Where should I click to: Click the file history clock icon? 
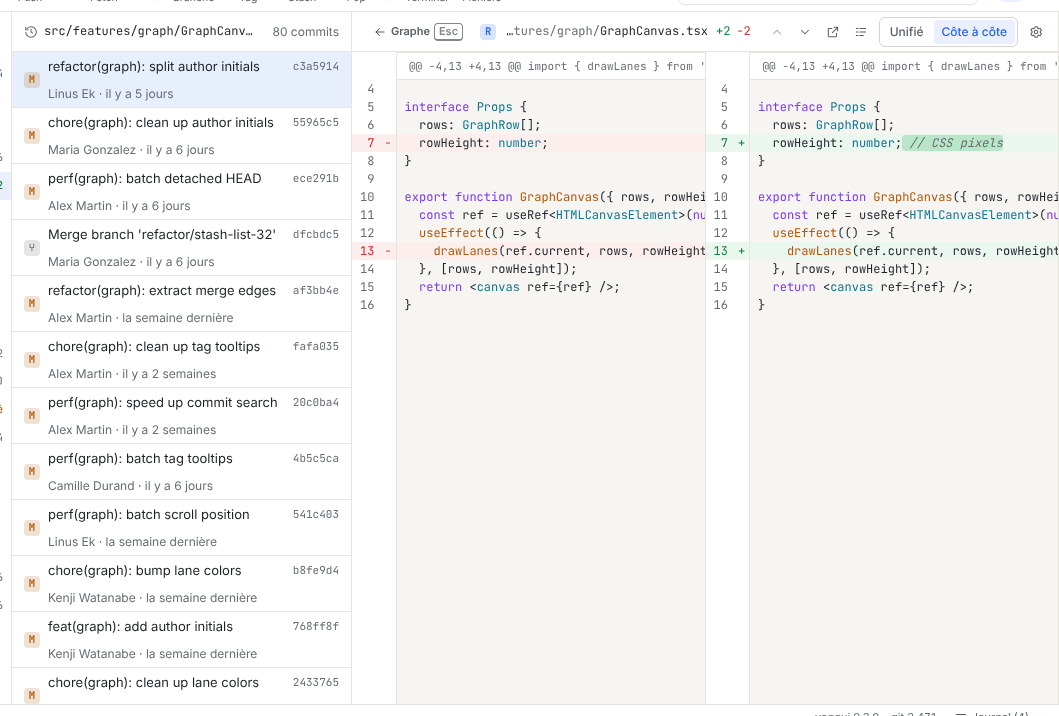30,32
